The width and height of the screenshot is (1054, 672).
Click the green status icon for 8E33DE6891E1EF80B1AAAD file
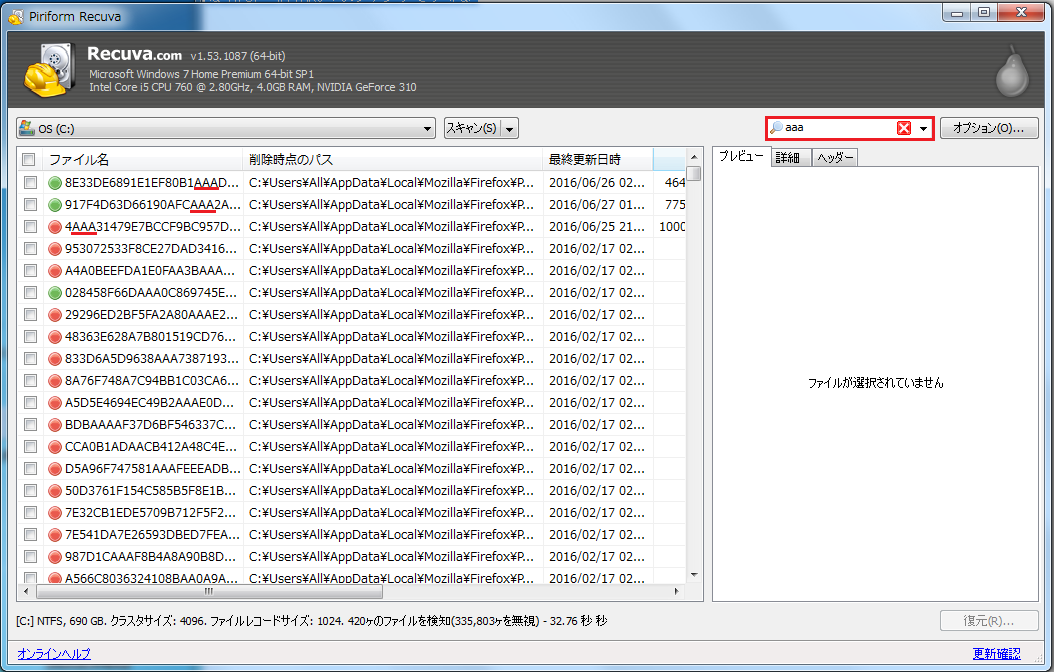click(55, 183)
